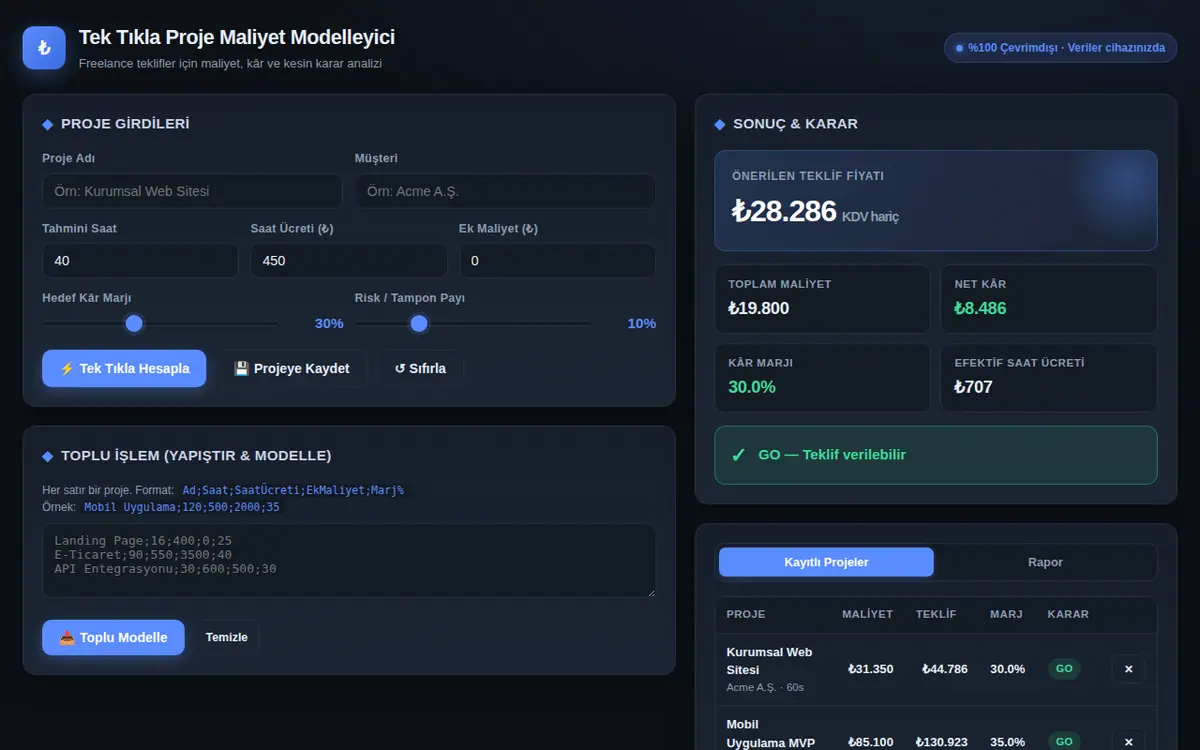Click the Acme A.Ş. · 60s subtitle
This screenshot has width=1200, height=750.
[765, 688]
